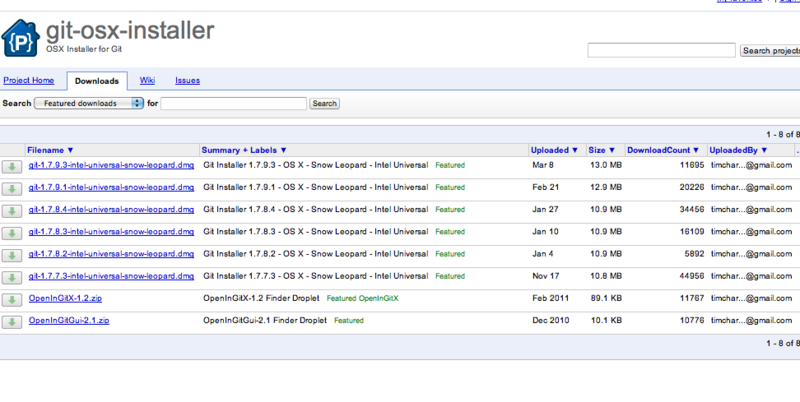The height and width of the screenshot is (402, 800).
Task: Click the green OpenInGitX label
Action: point(379,298)
